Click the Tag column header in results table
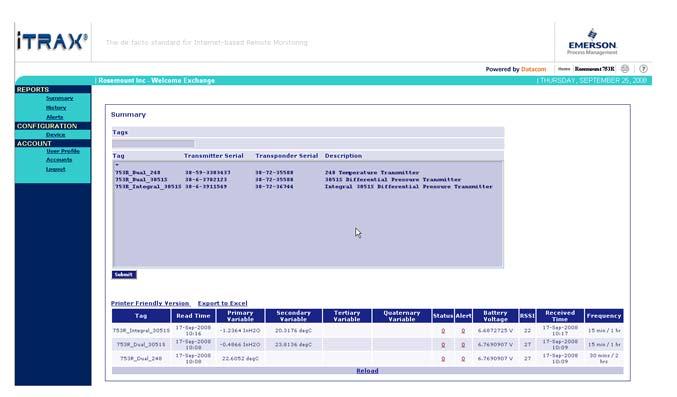The image size is (677, 397). [141, 316]
